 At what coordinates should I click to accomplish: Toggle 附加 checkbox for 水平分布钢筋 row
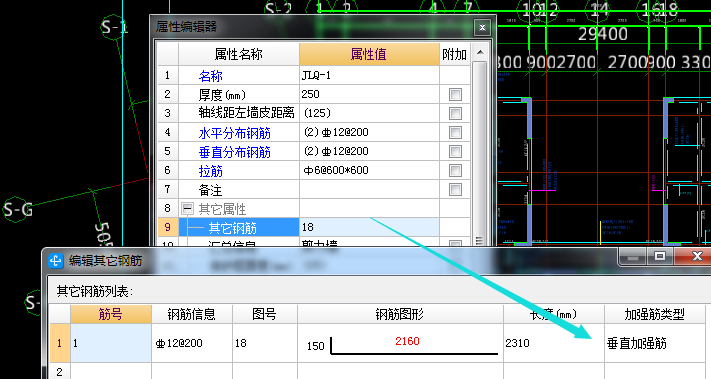pos(455,132)
